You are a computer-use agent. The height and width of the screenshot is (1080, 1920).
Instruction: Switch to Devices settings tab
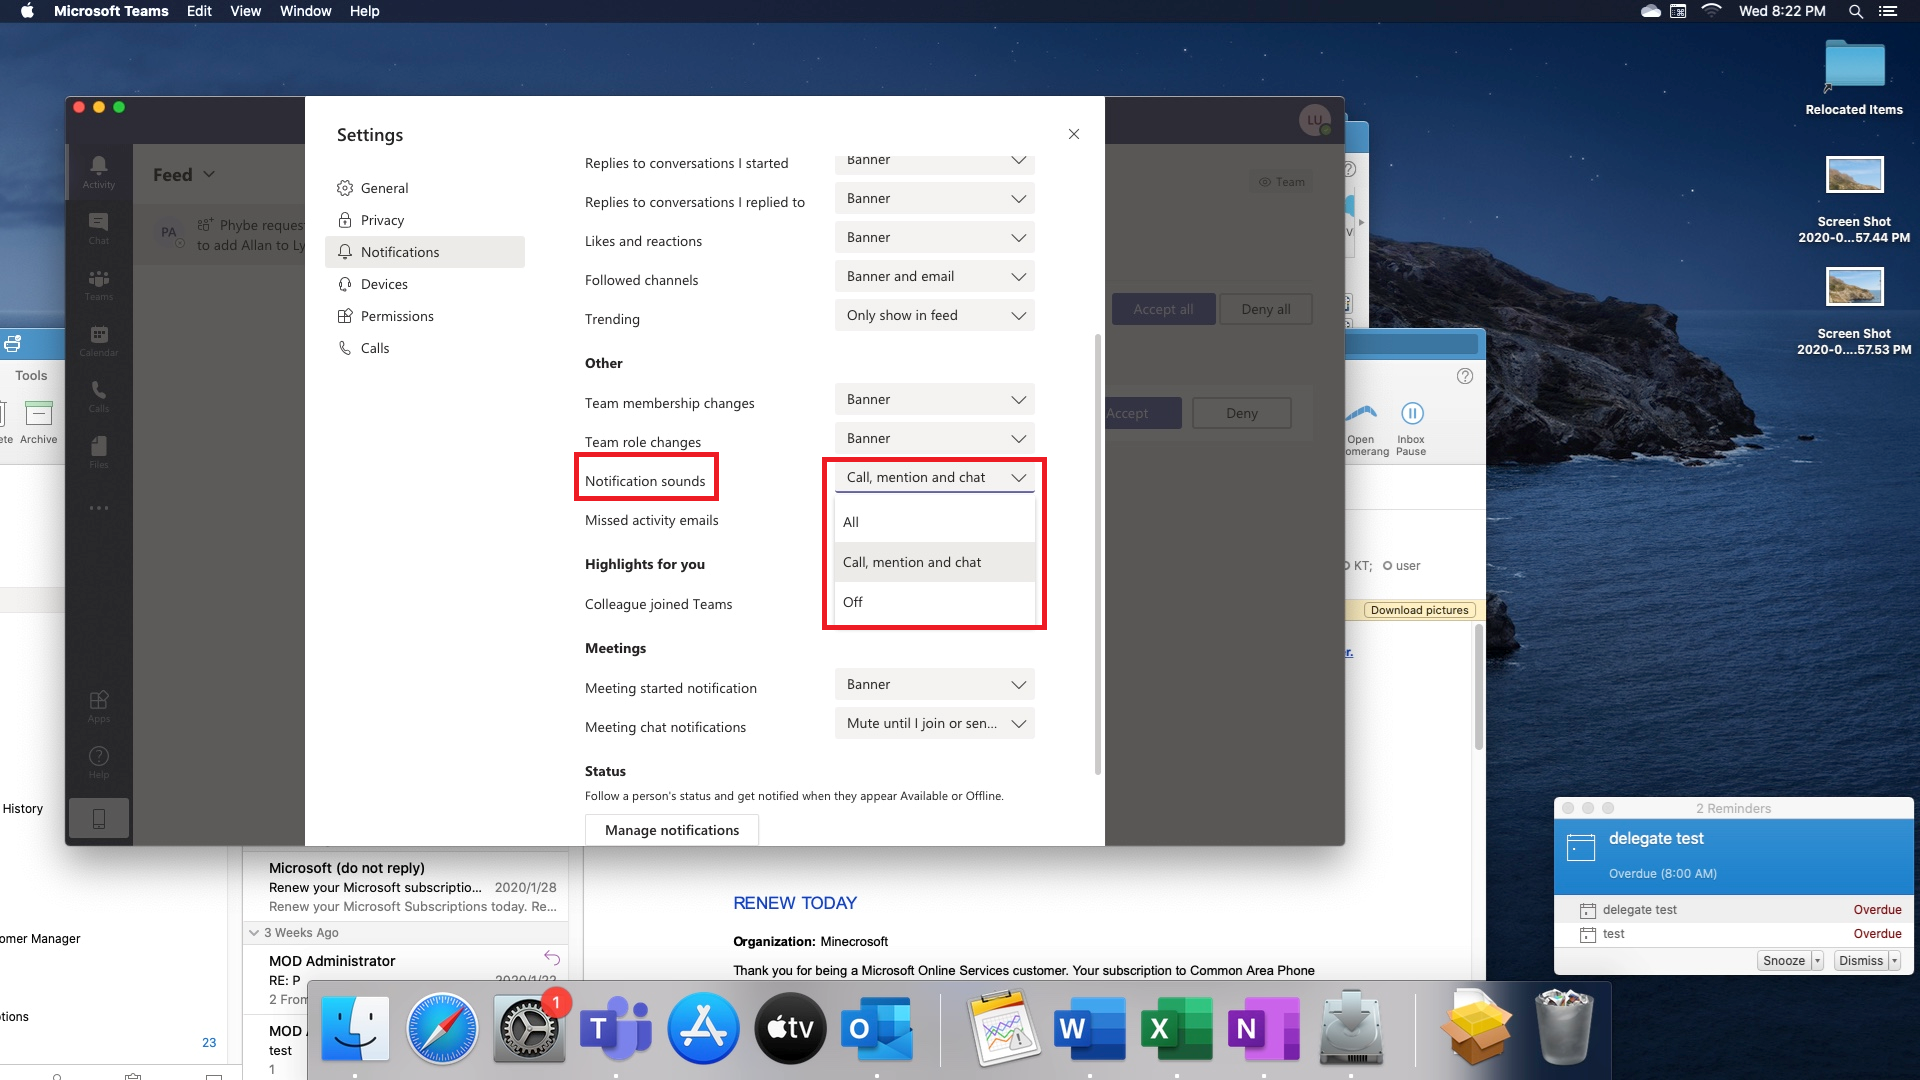(x=424, y=284)
